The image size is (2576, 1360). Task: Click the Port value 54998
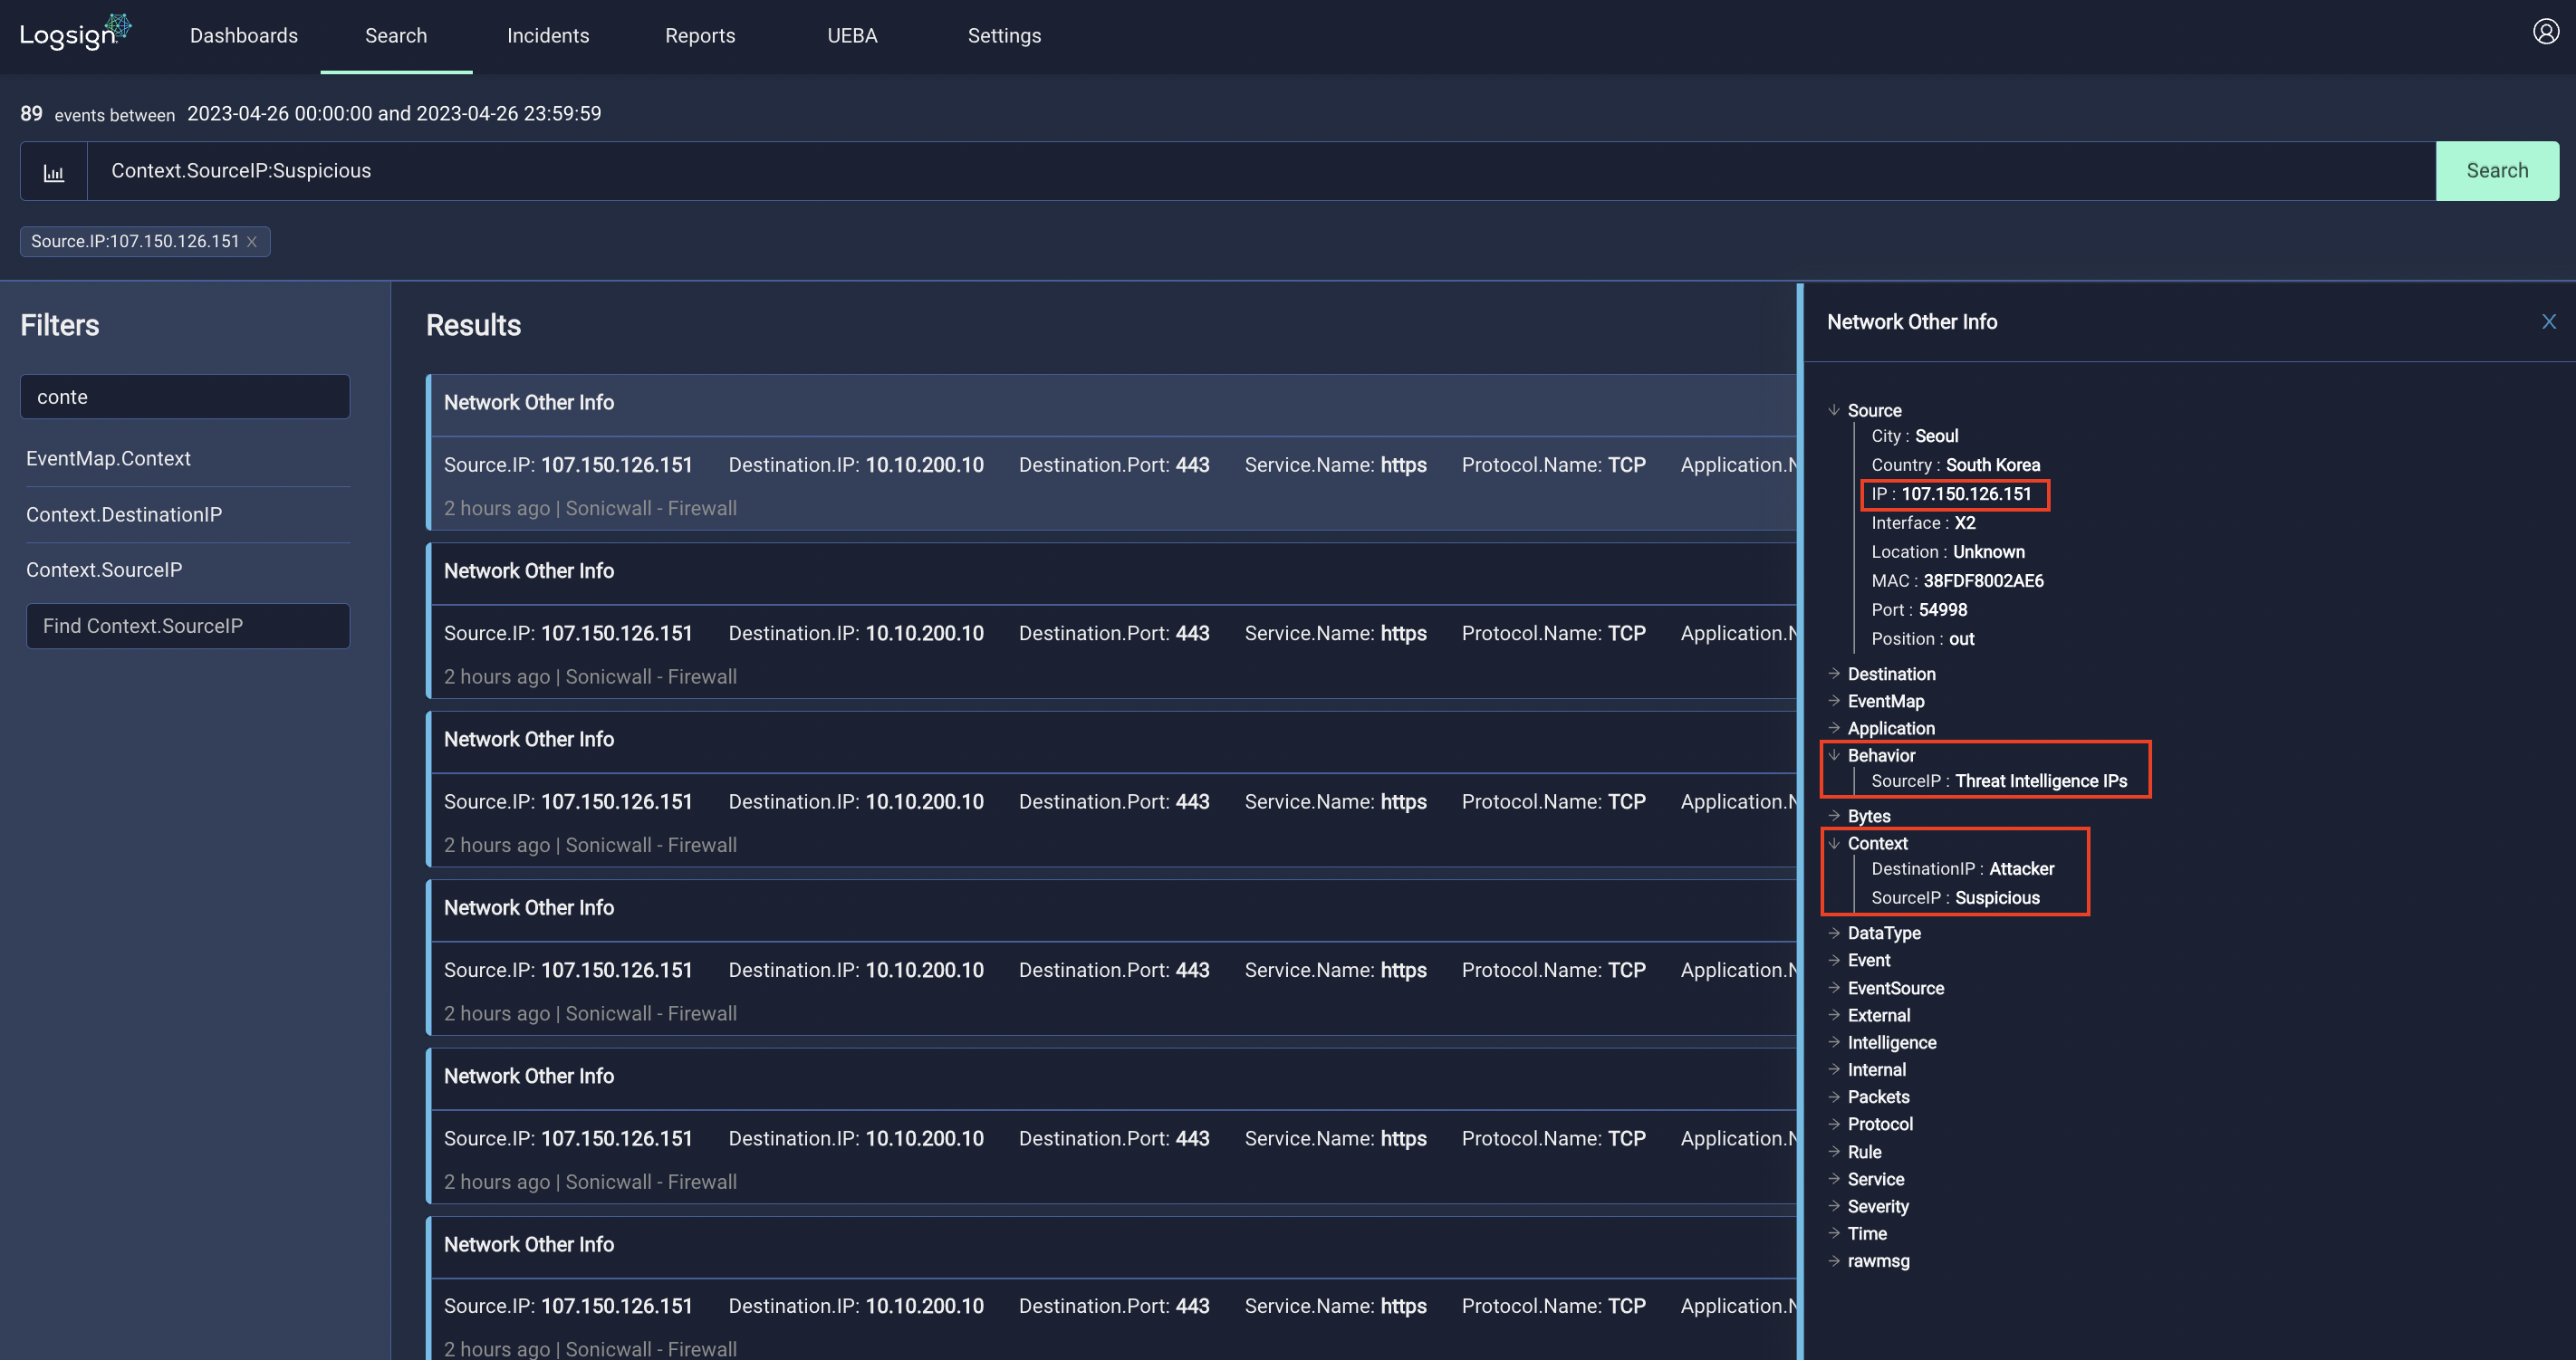point(1942,610)
